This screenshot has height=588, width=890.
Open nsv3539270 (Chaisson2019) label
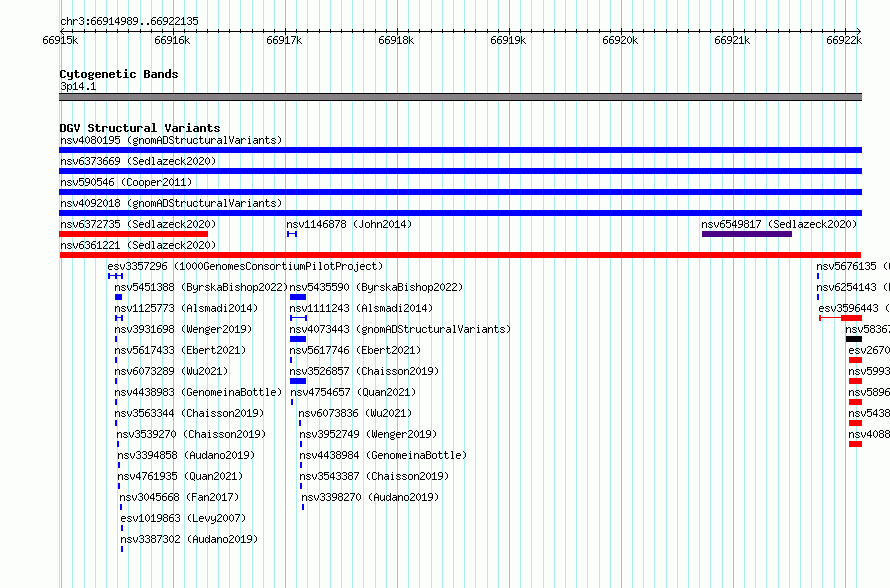[191, 434]
